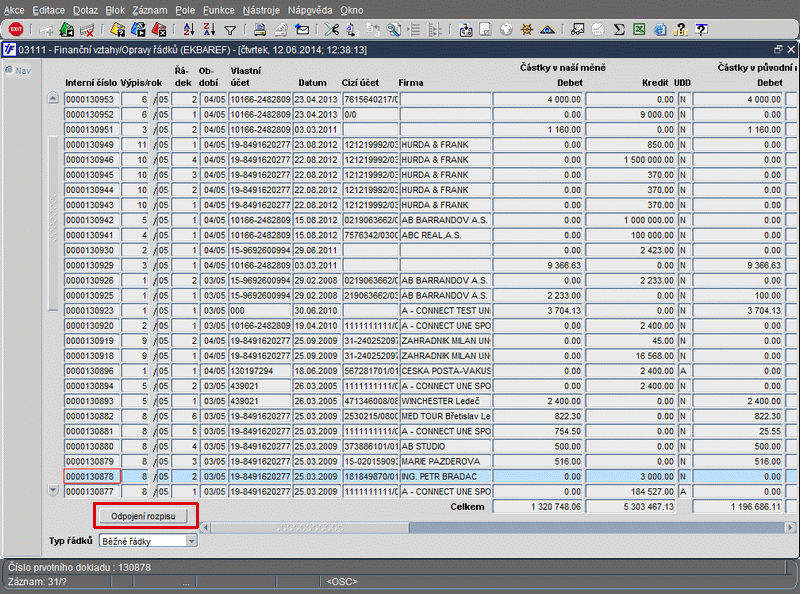Image resolution: width=800 pixels, height=594 pixels.
Task: Click the print icon in toolbar
Action: point(260,30)
